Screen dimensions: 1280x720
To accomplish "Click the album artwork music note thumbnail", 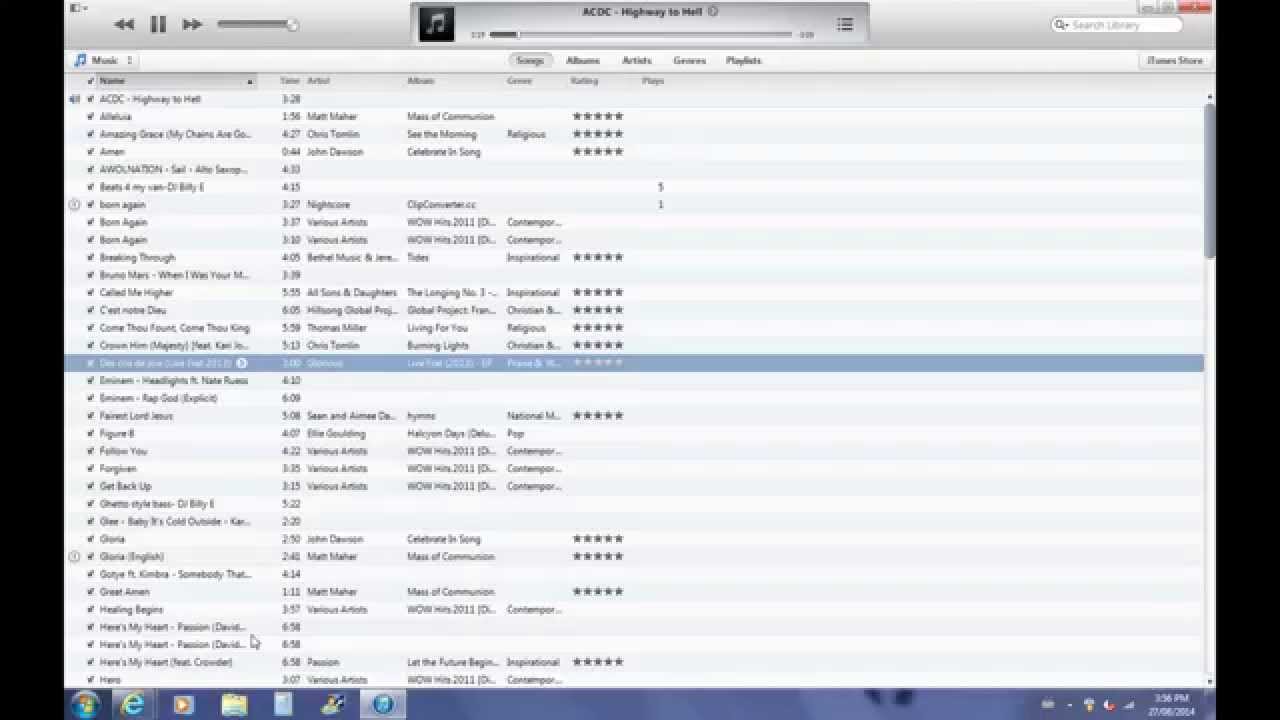I will [x=436, y=24].
